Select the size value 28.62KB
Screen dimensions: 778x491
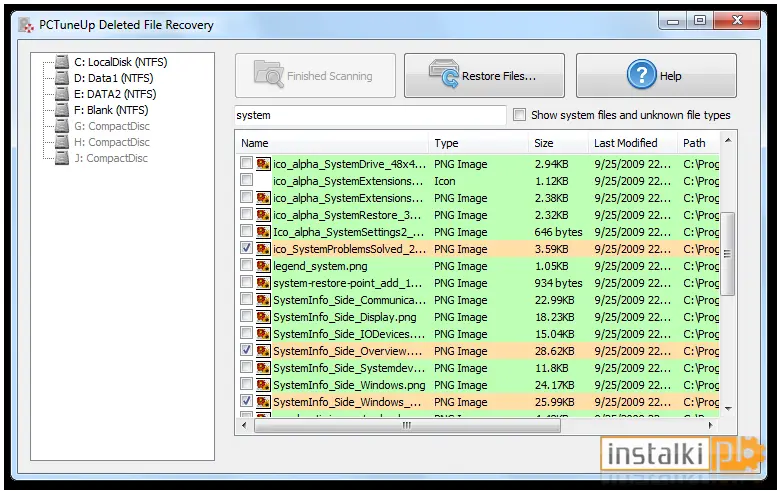554,351
